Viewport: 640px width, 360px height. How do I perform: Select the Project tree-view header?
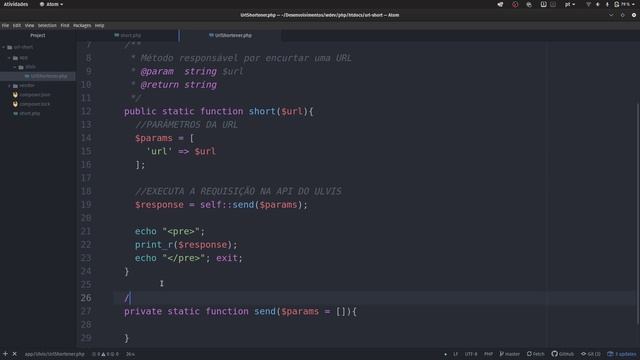pos(38,36)
